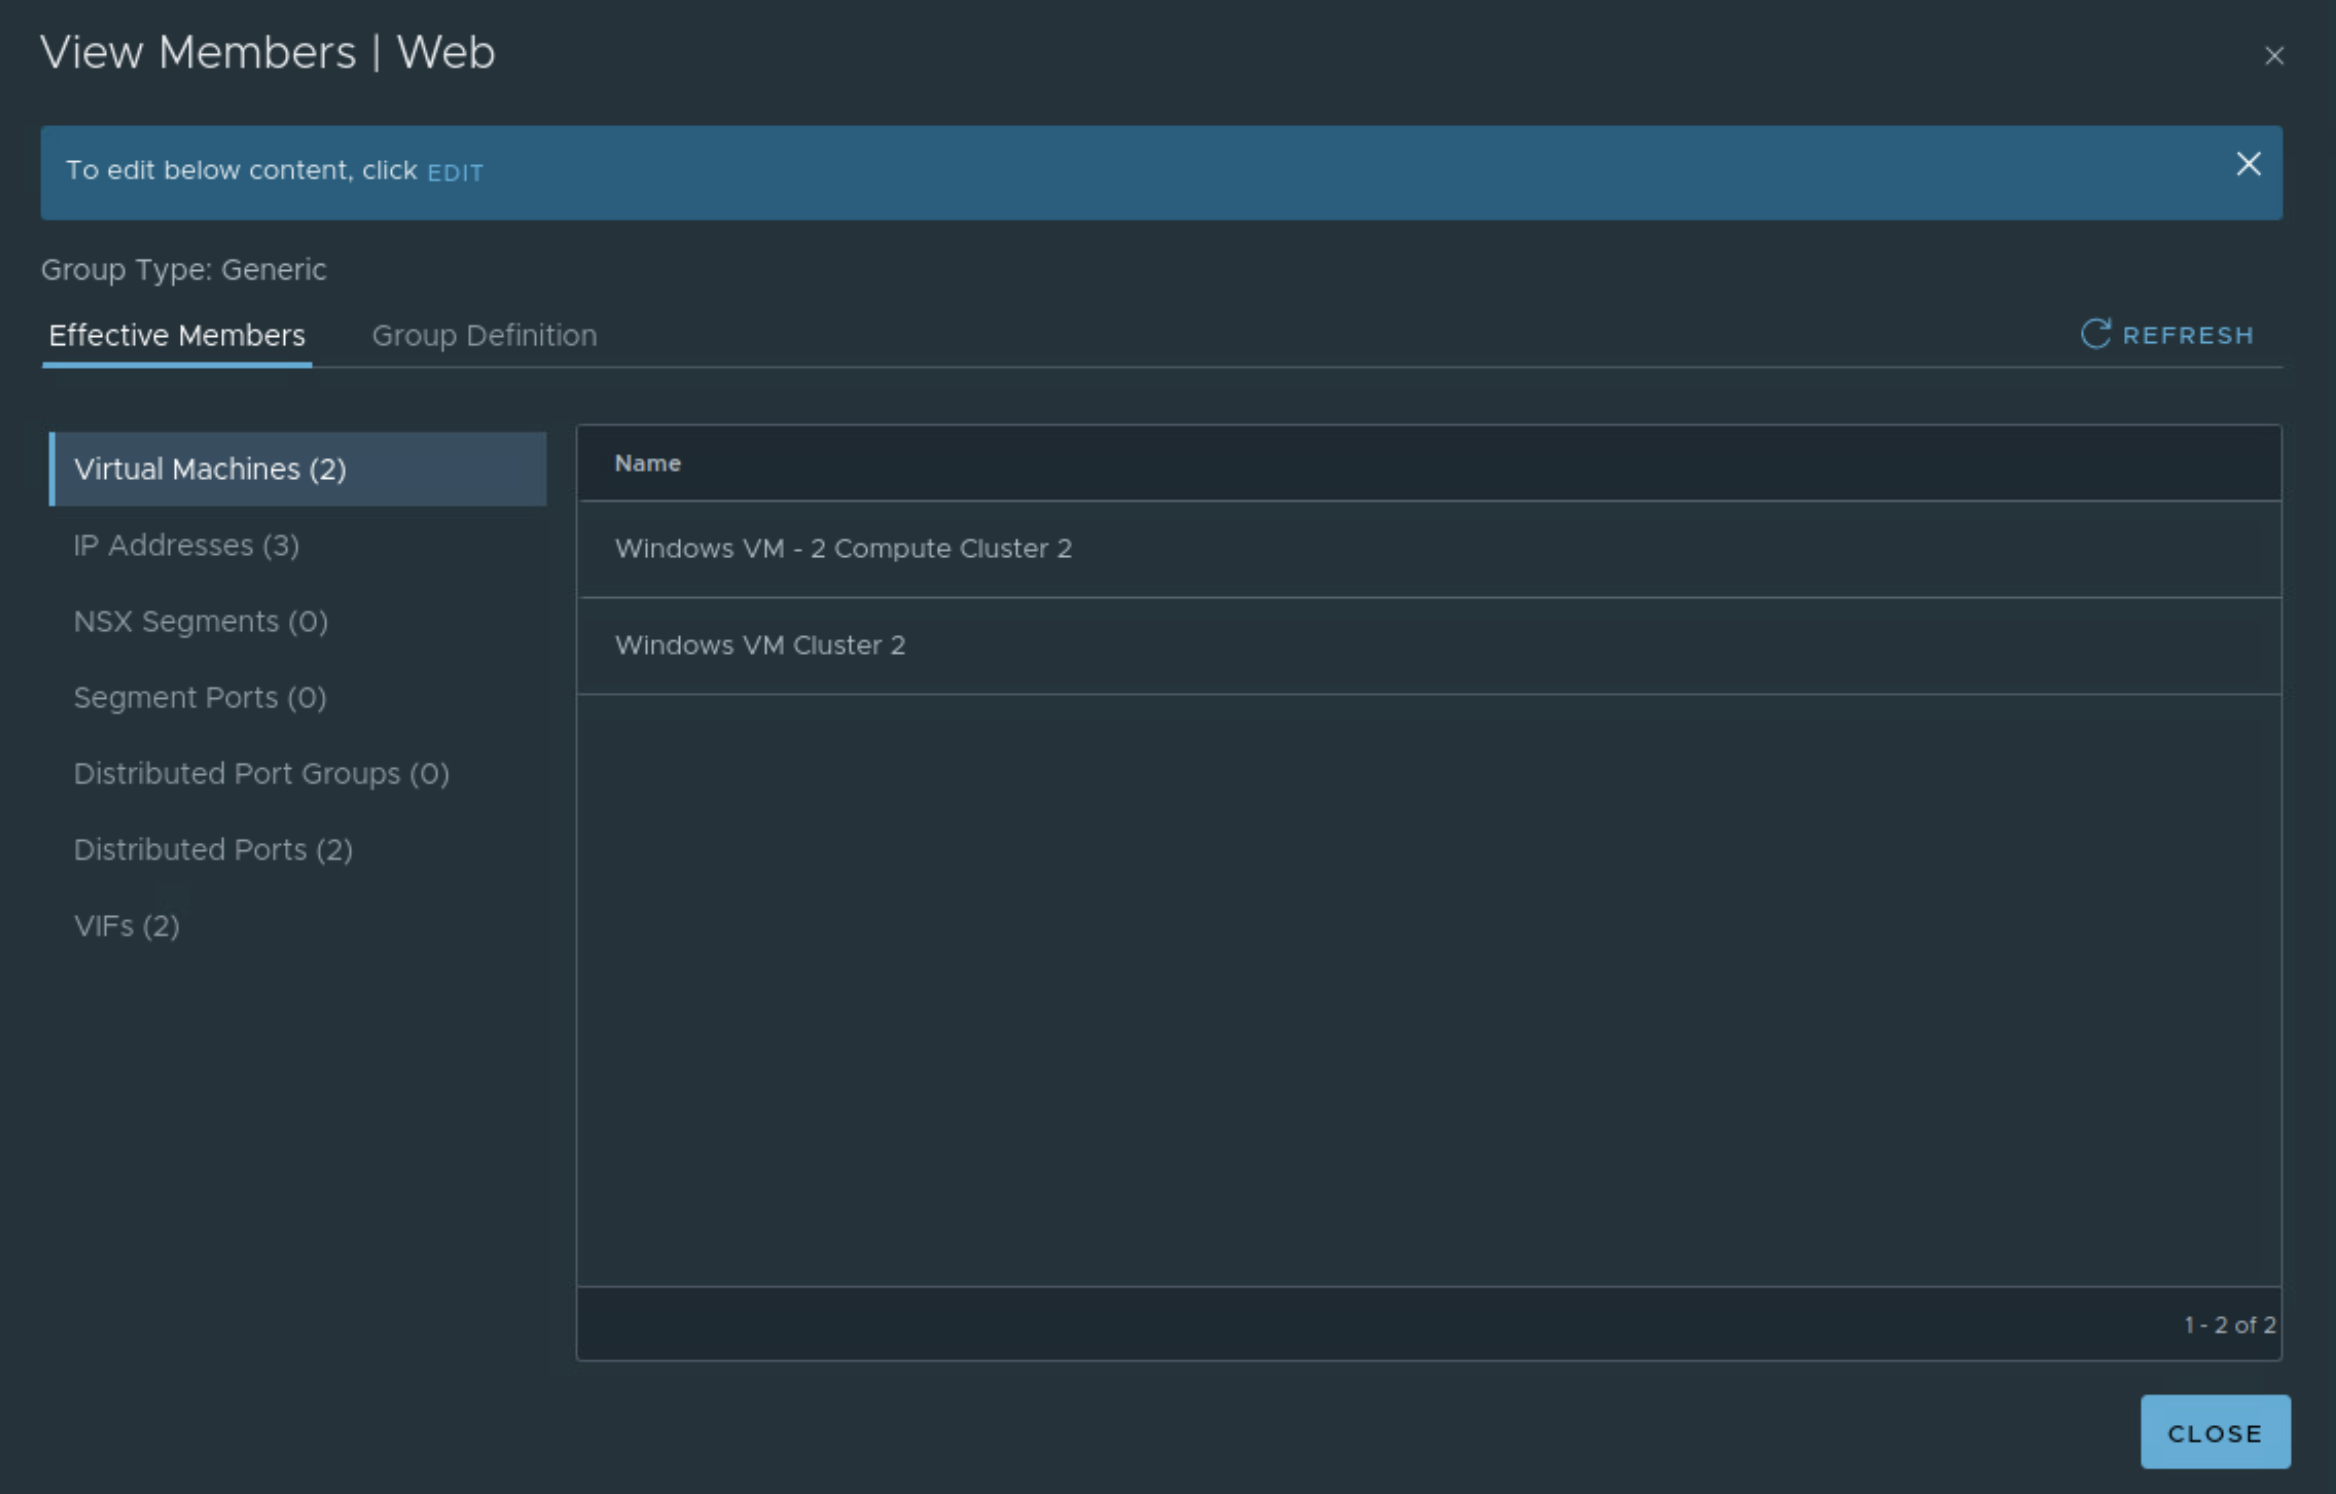Screen dimensions: 2336x1494
Task: Open IP Addresses (3) list
Action: click(186, 545)
